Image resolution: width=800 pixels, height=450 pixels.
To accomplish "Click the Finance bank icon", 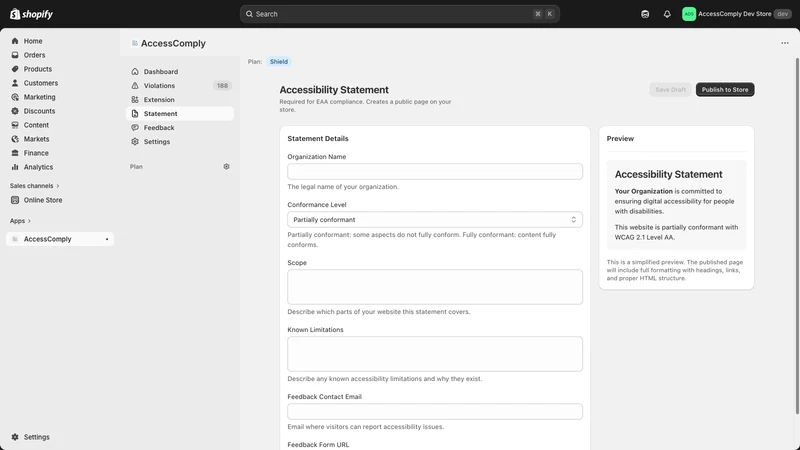I will [x=15, y=153].
